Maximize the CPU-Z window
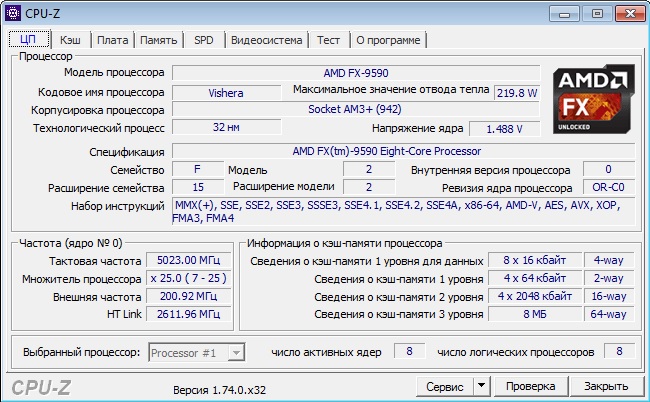The height and width of the screenshot is (402, 650). click(x=597, y=14)
